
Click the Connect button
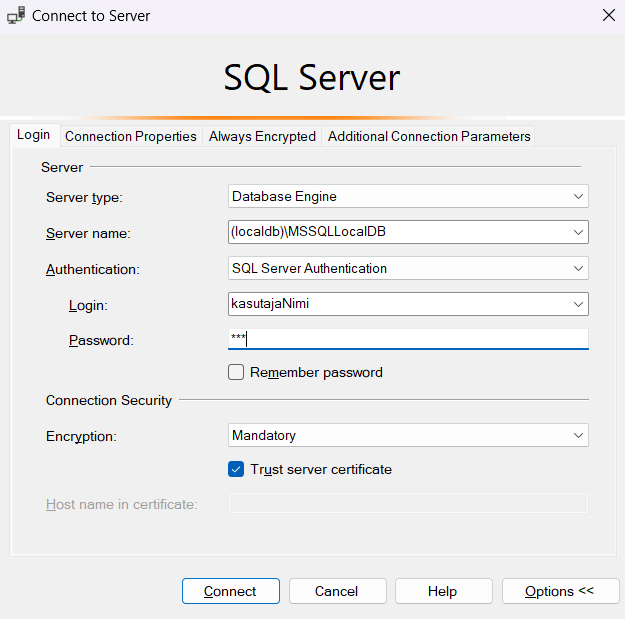(231, 591)
